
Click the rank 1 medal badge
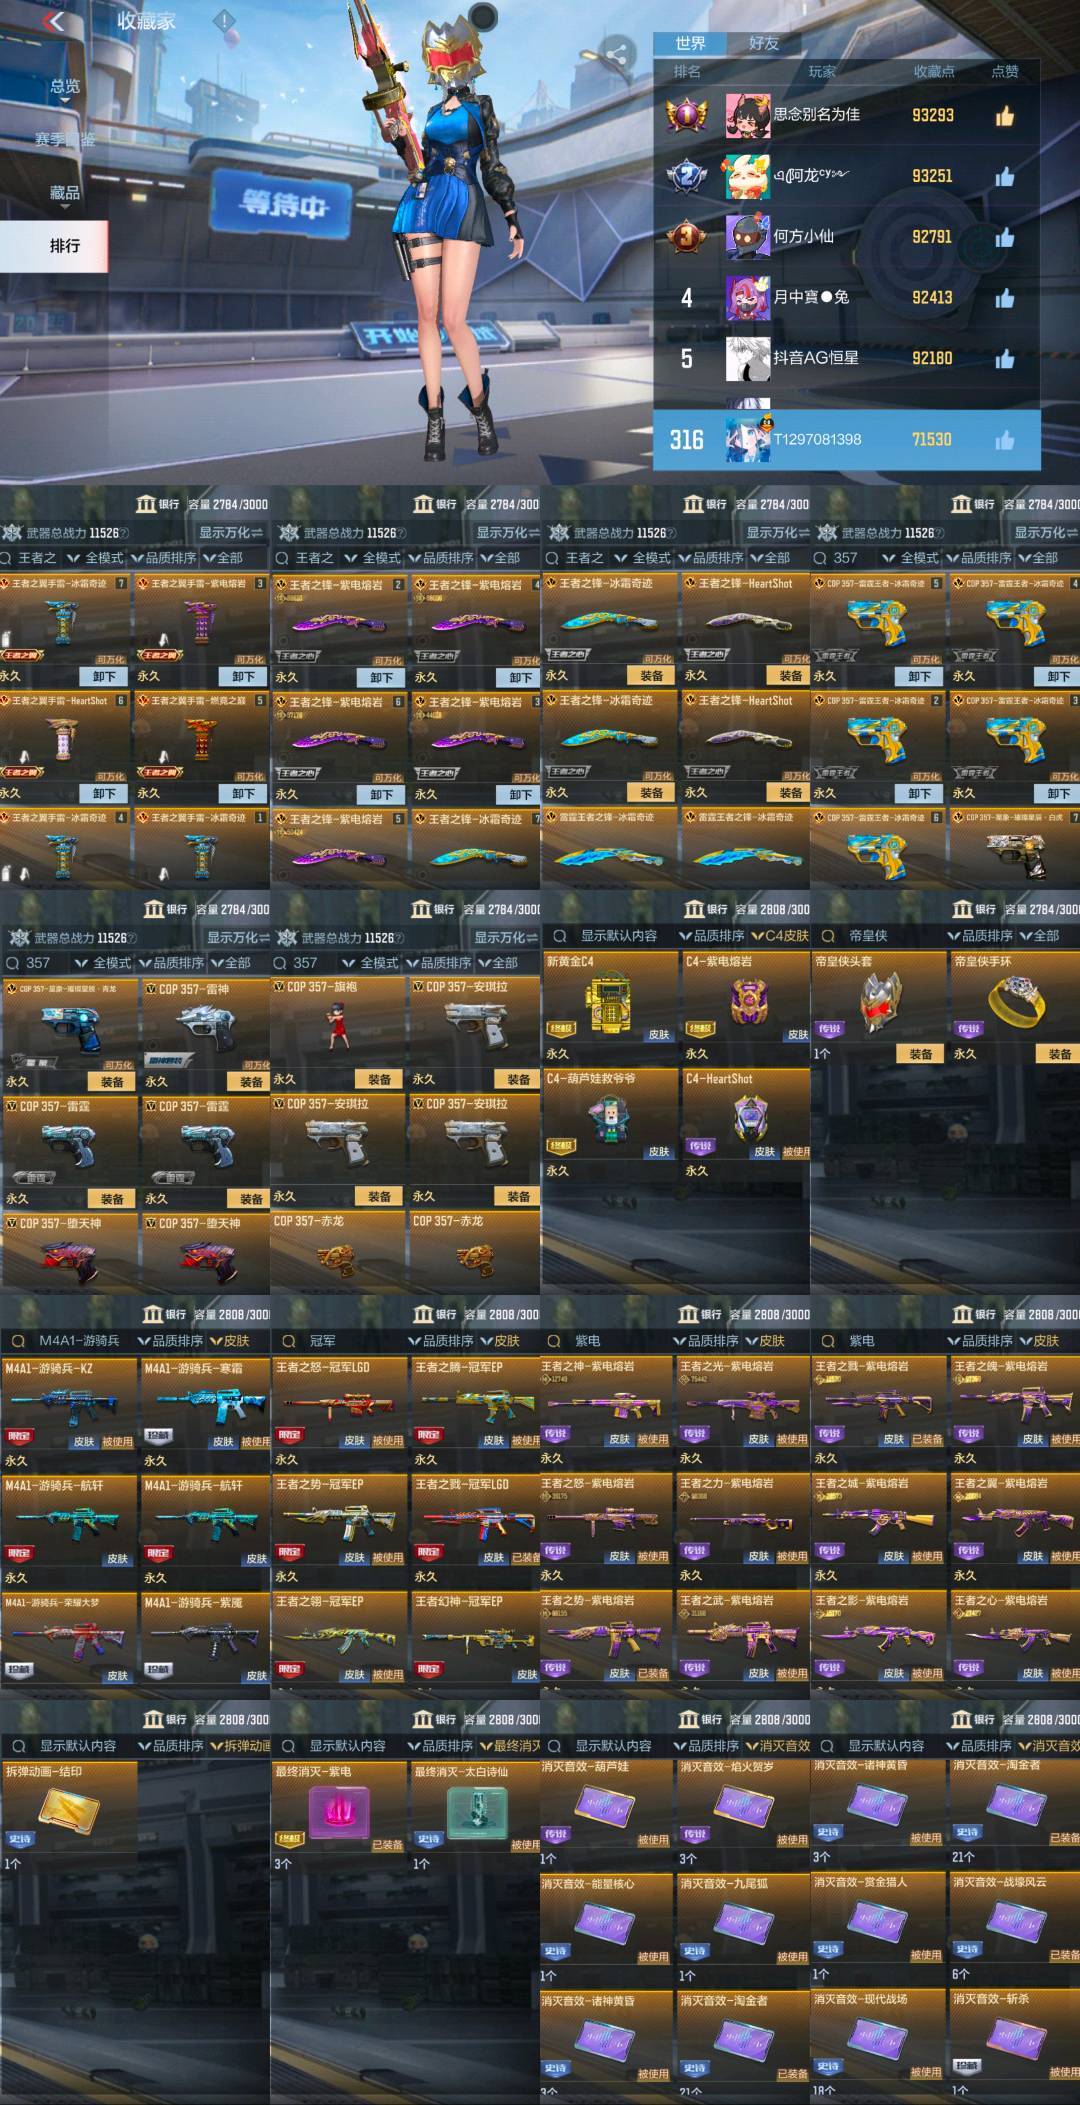click(x=687, y=115)
